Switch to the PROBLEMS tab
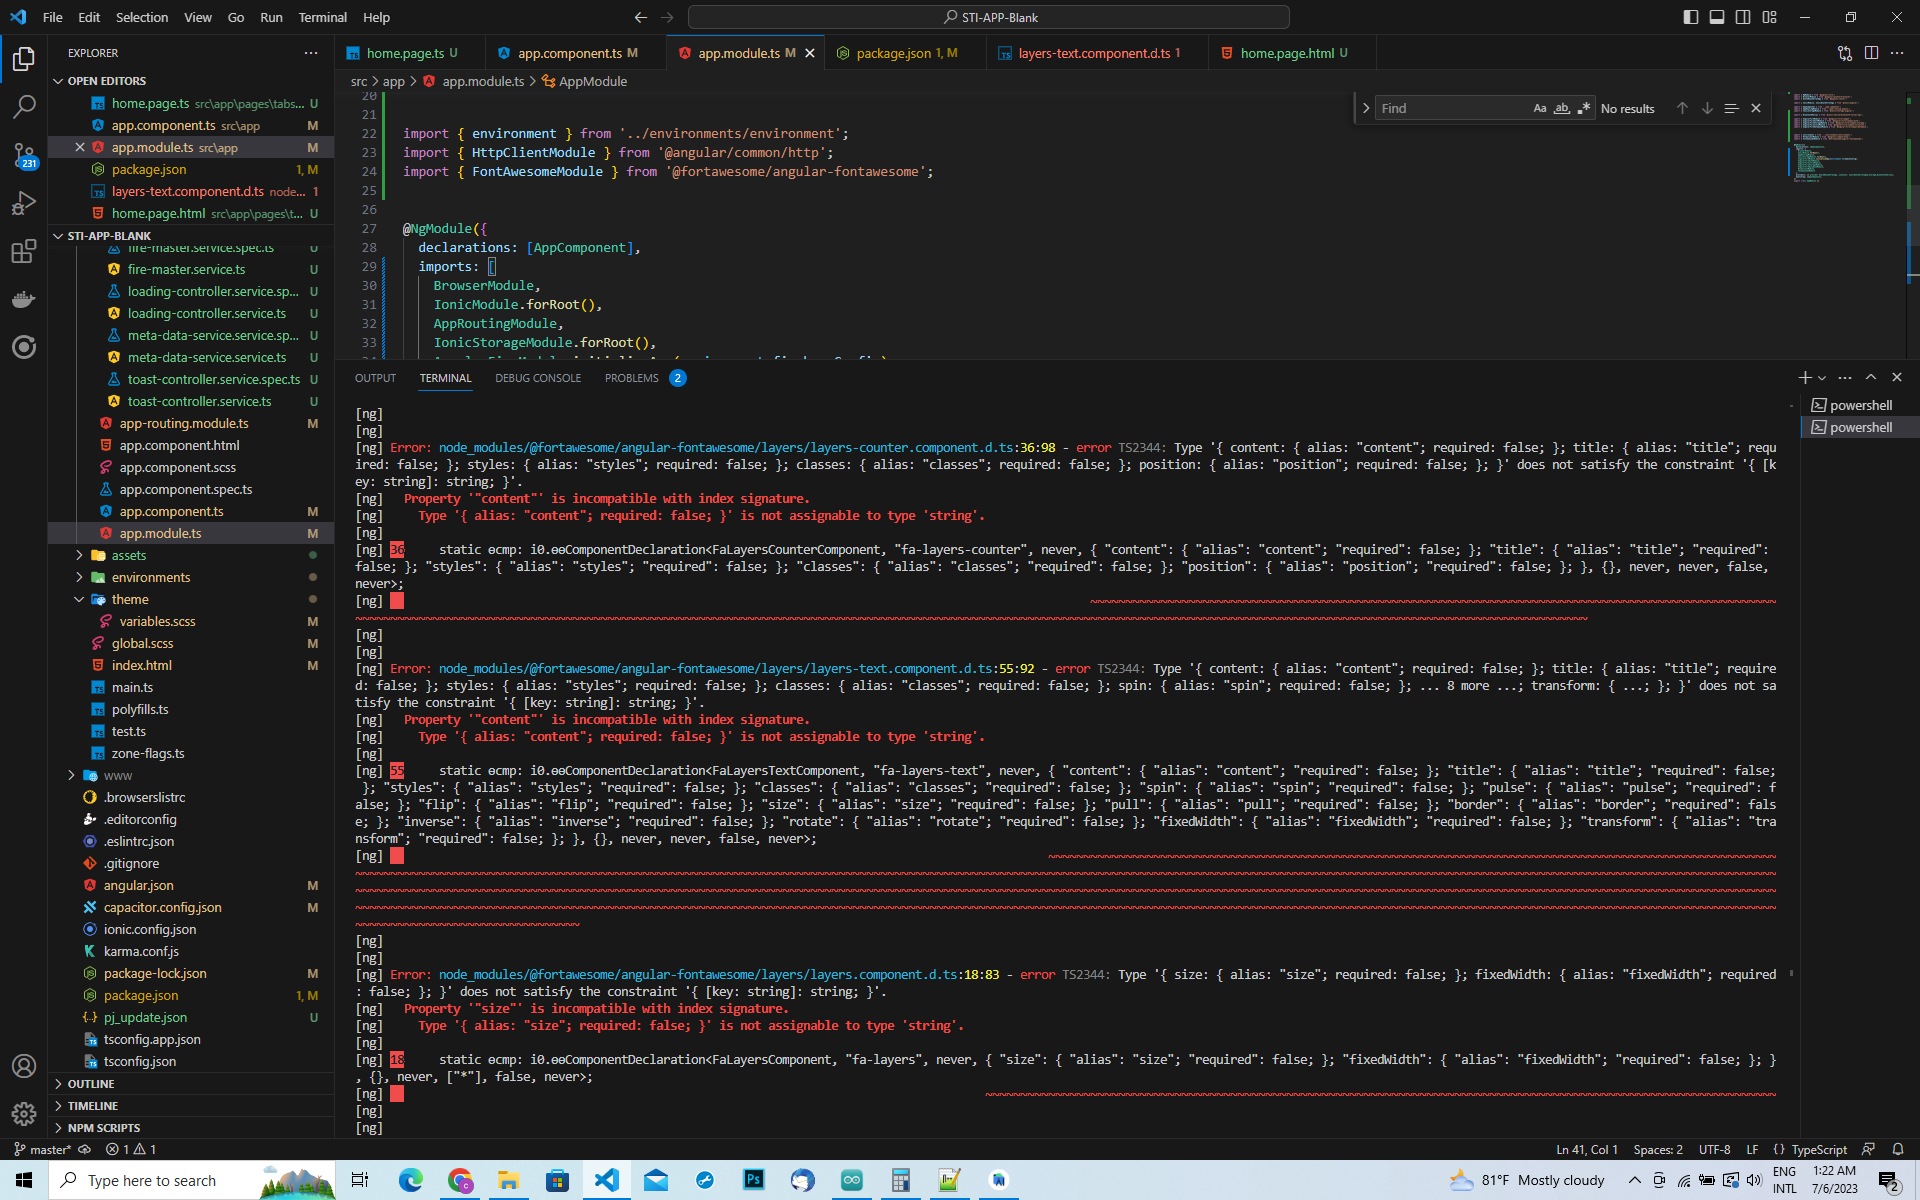Screen dimensions: 1920x1200 631,377
